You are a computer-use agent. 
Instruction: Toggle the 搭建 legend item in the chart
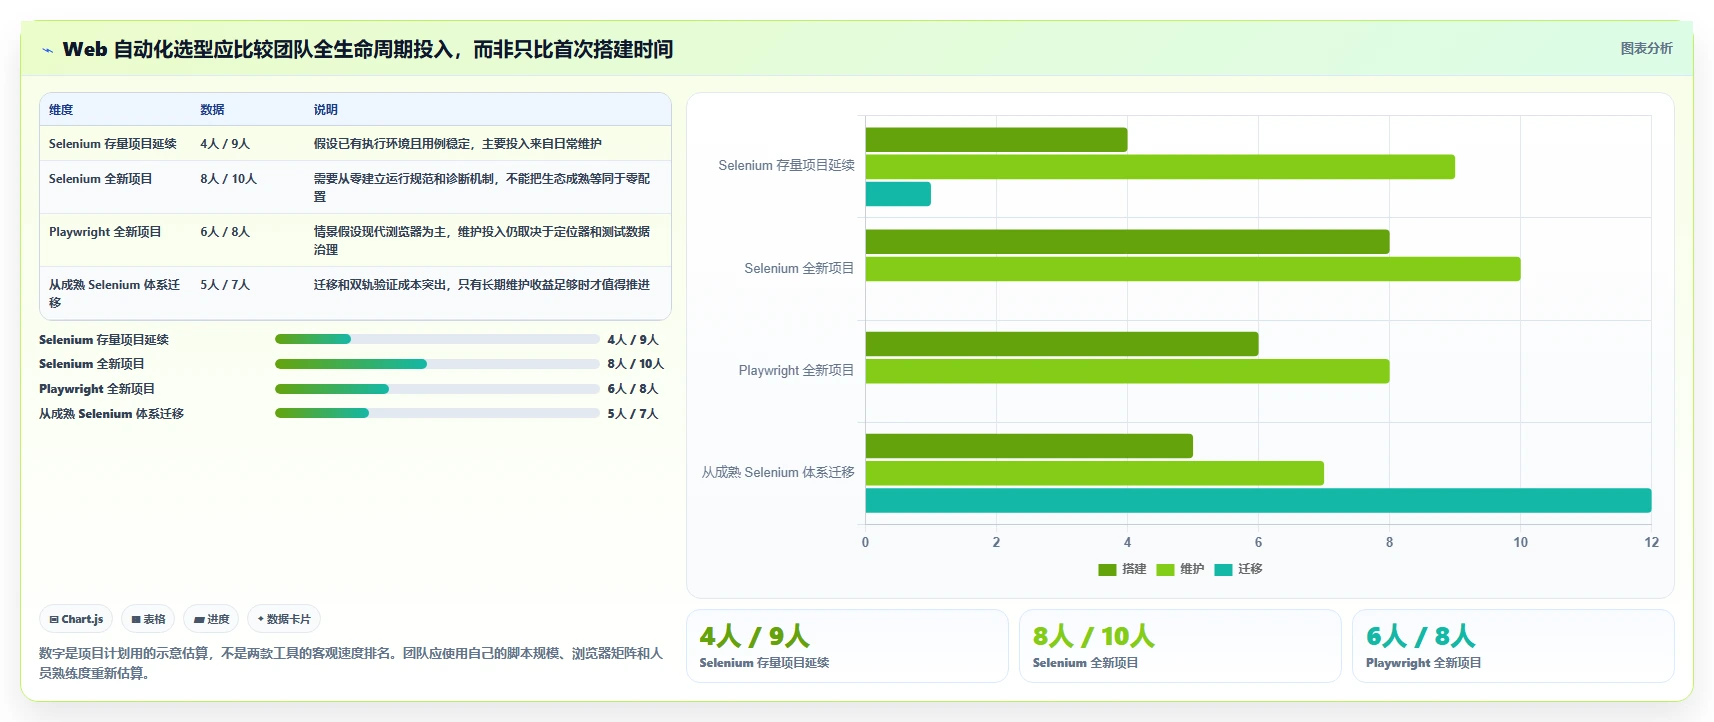(1122, 569)
